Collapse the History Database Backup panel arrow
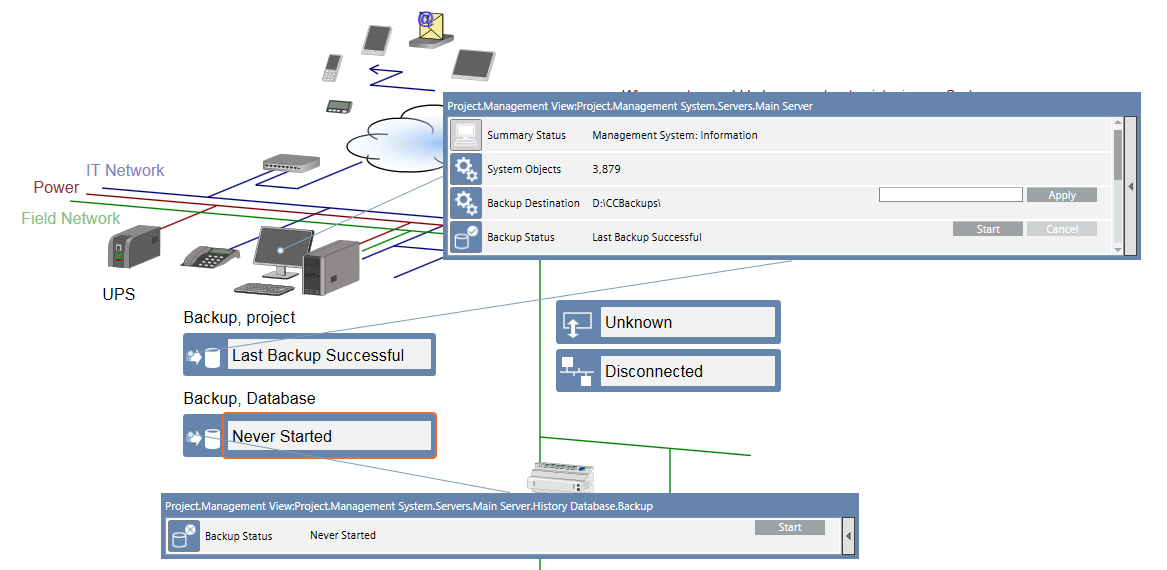This screenshot has width=1167, height=570. [849, 536]
